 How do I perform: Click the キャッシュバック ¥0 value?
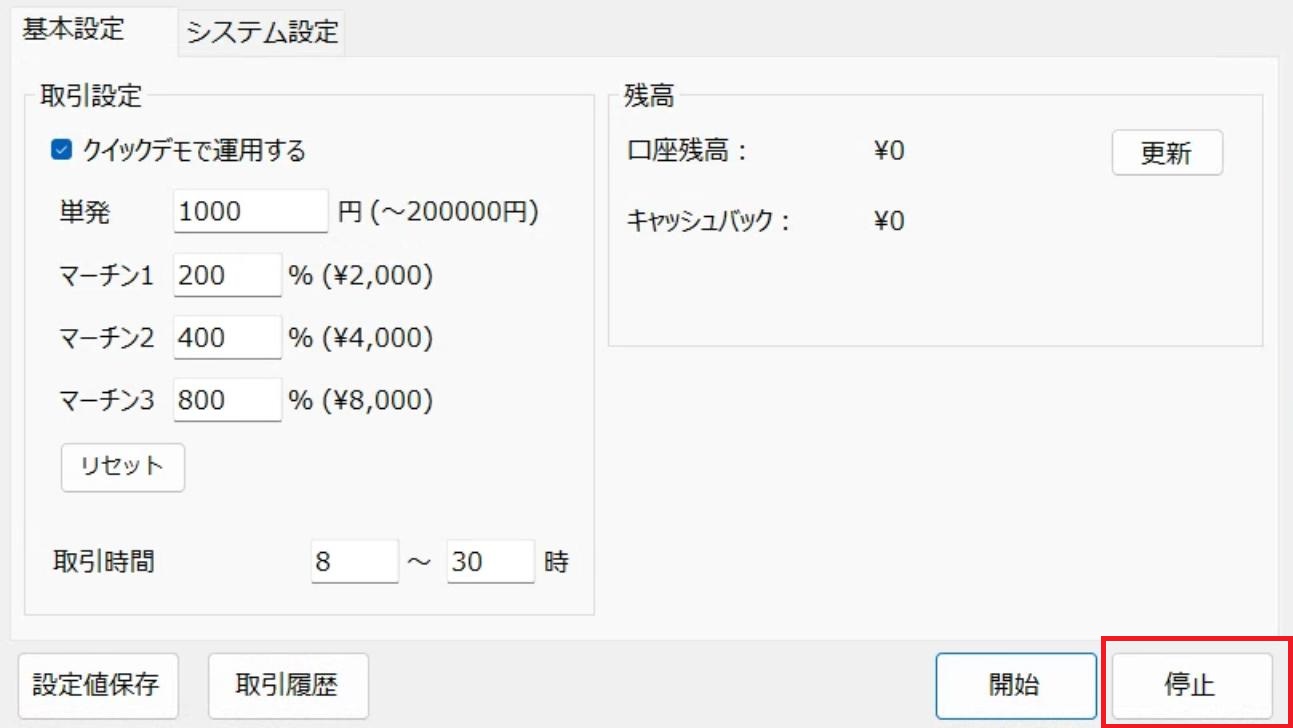click(x=889, y=220)
